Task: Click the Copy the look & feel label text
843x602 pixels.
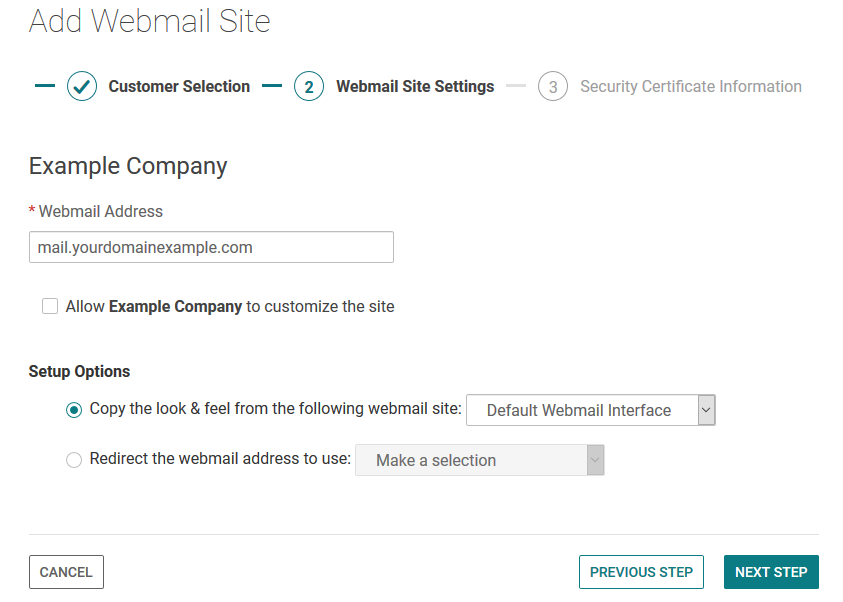Action: [275, 409]
